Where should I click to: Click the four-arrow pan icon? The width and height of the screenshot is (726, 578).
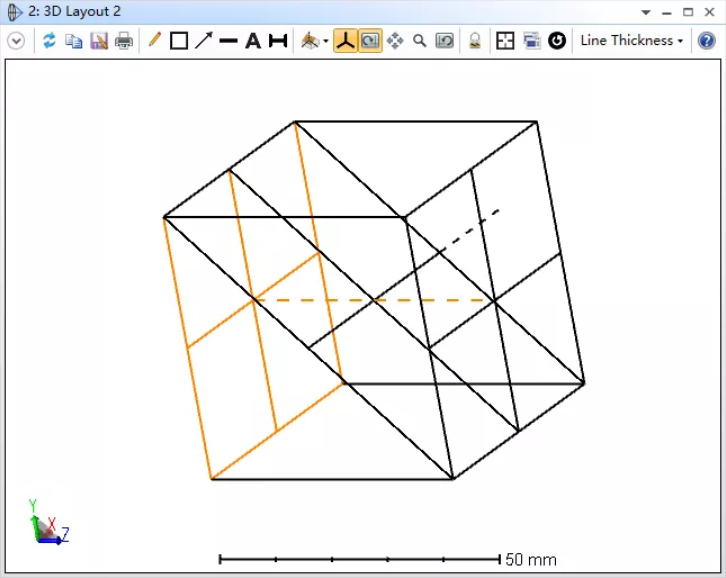tap(395, 41)
